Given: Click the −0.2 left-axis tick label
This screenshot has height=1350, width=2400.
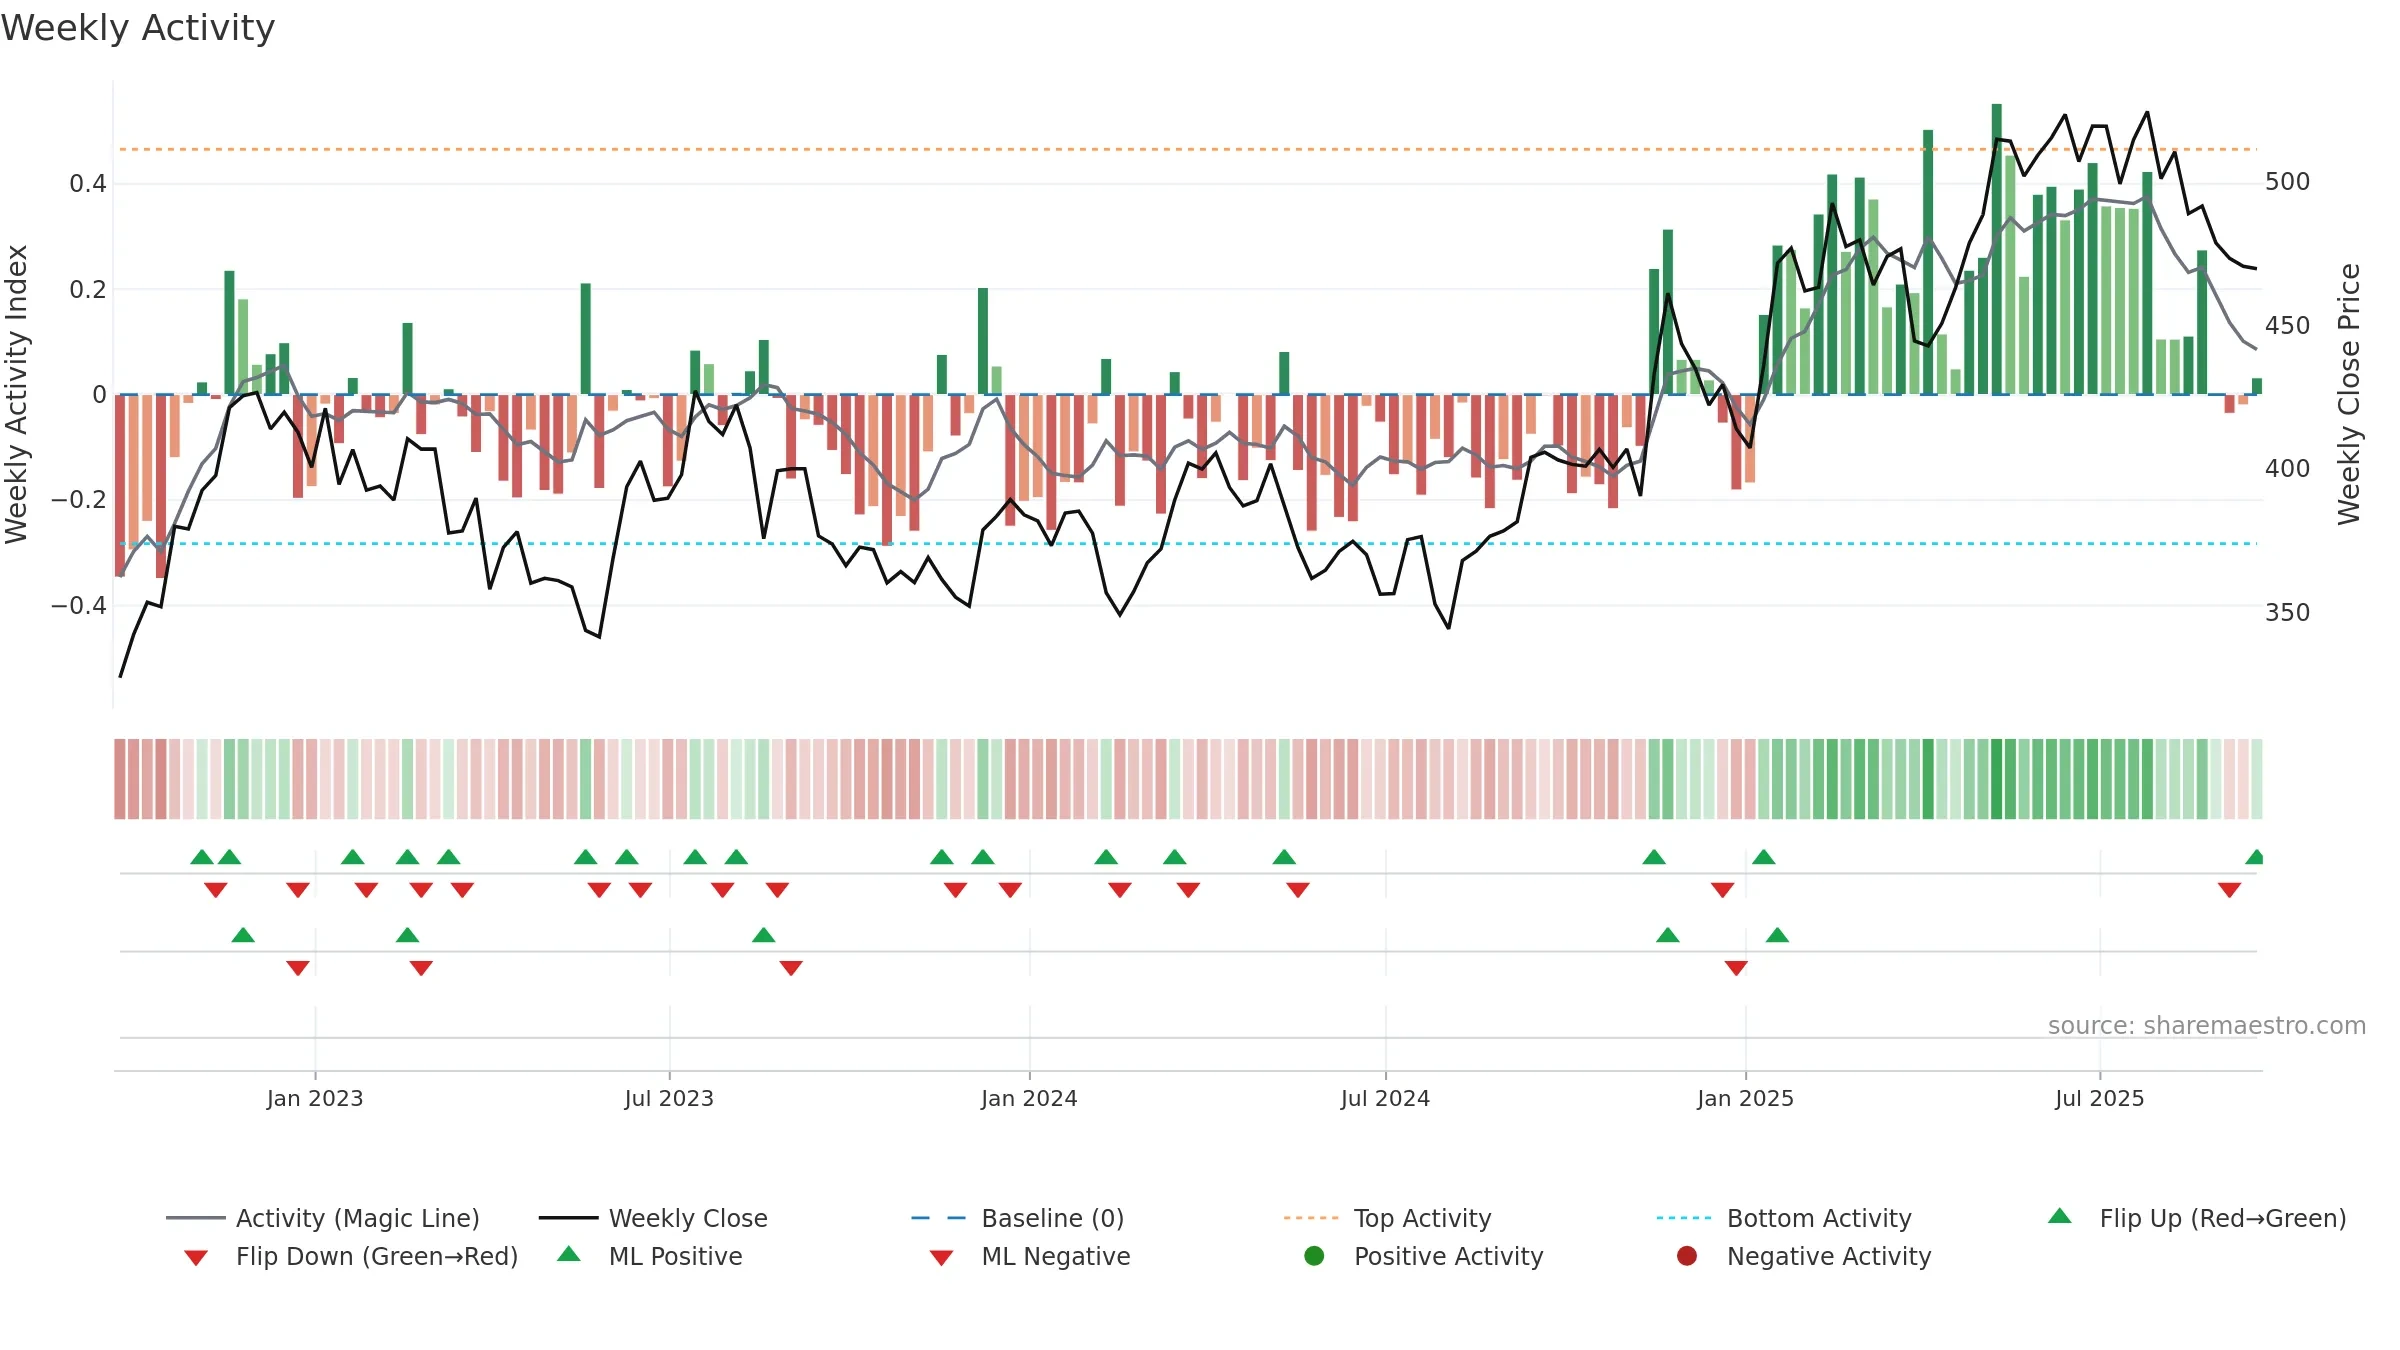Looking at the screenshot, I should (79, 499).
